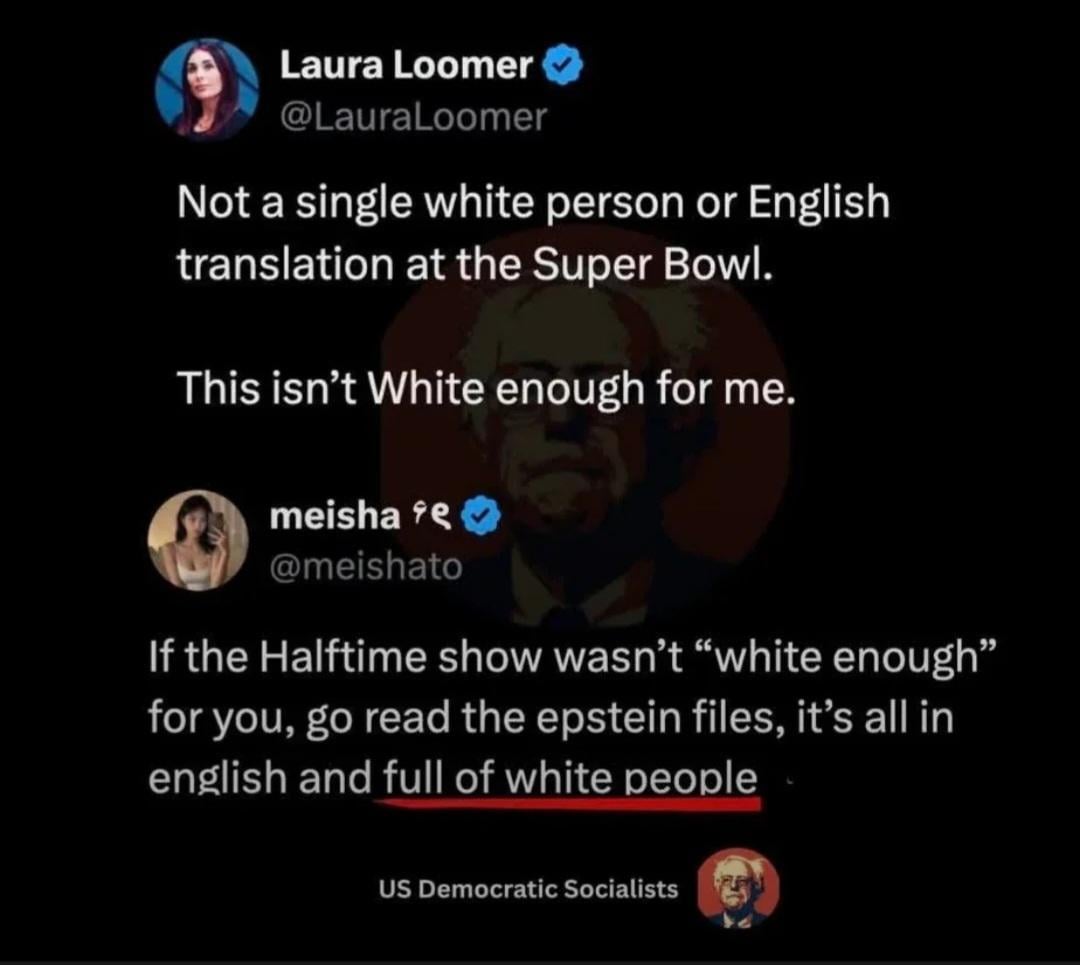Open the @LauraLoomer handle link

(x=413, y=117)
